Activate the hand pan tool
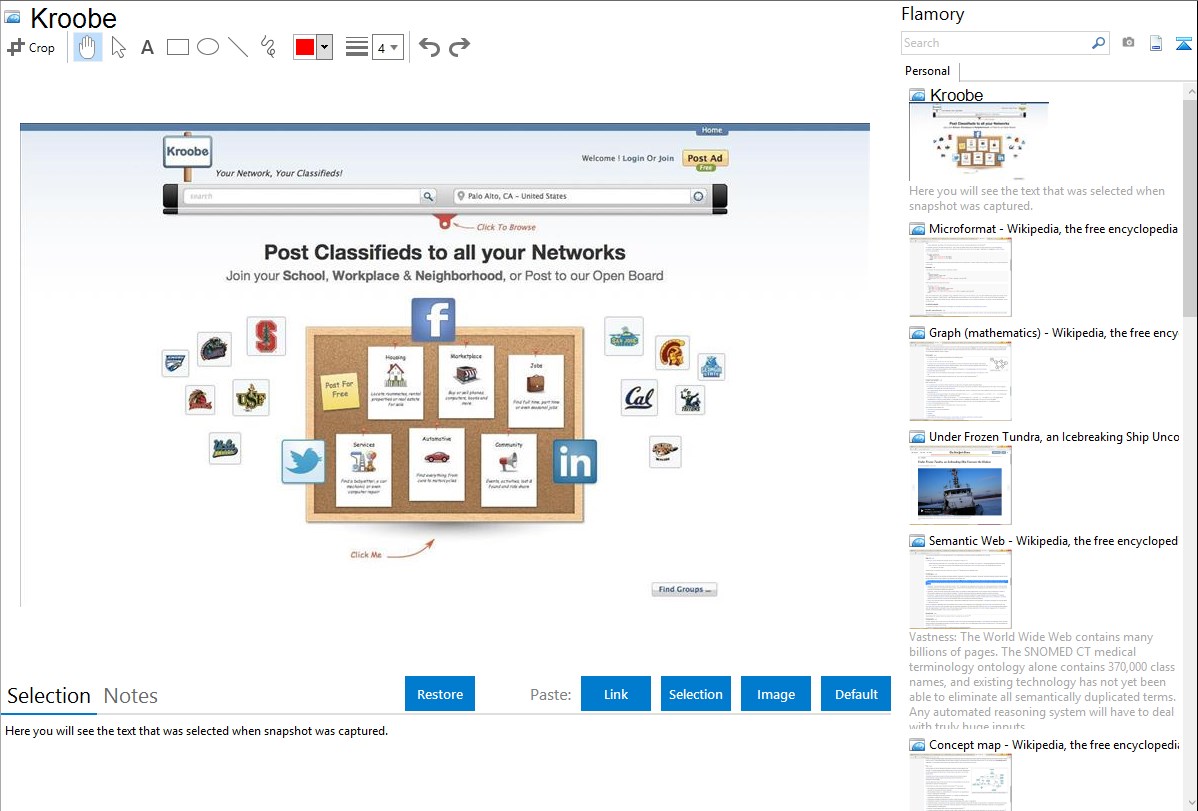Screen dimensions: 1198x811 87,47
